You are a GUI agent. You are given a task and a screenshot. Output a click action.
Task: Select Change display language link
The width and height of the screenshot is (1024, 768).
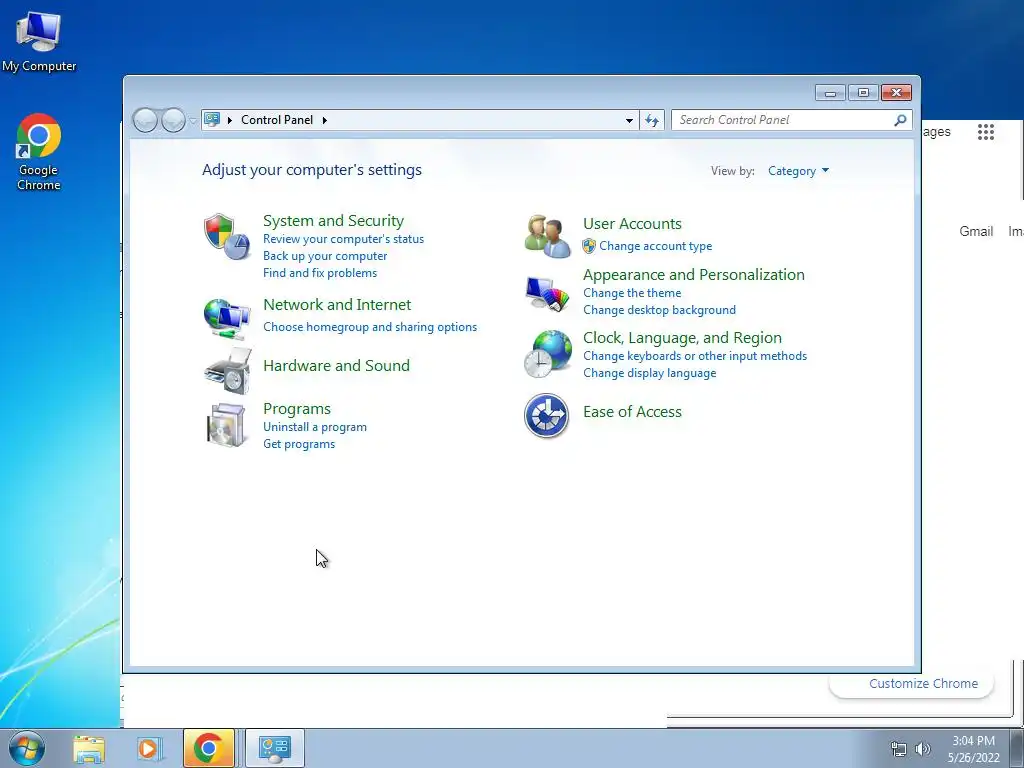[649, 373]
